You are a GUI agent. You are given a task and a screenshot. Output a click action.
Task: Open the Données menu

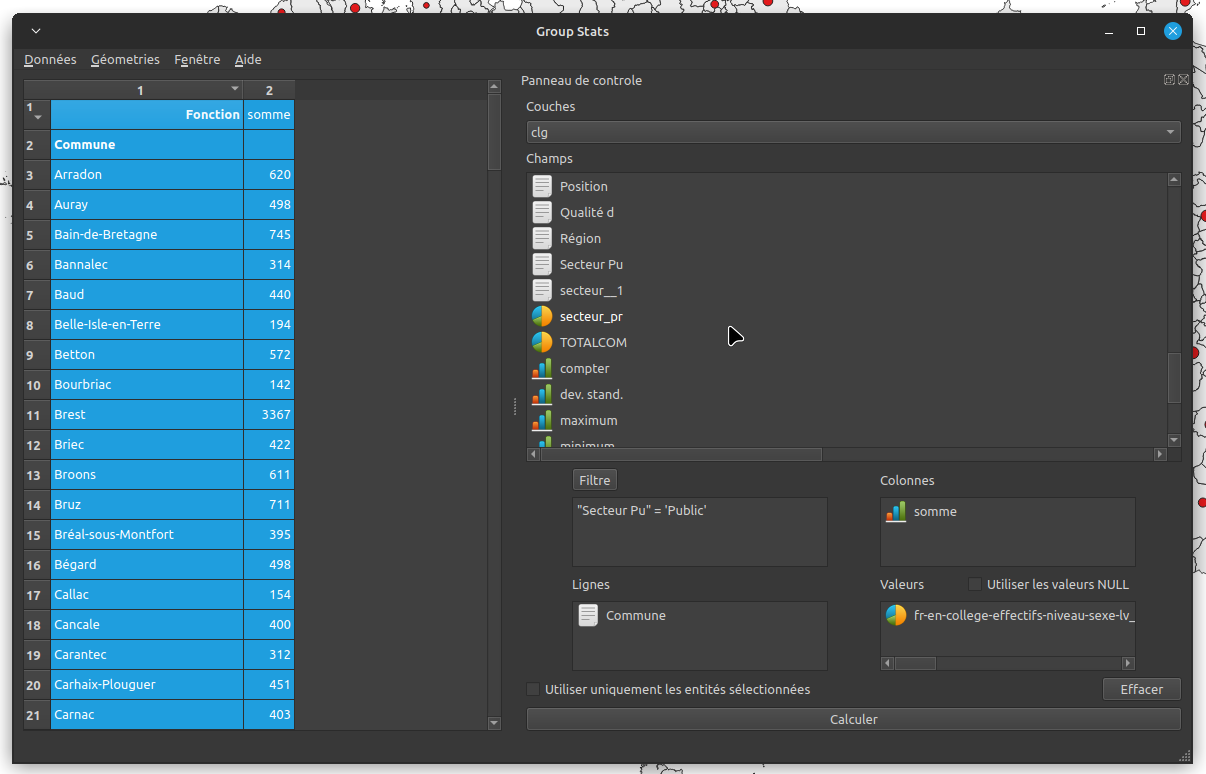click(x=50, y=60)
